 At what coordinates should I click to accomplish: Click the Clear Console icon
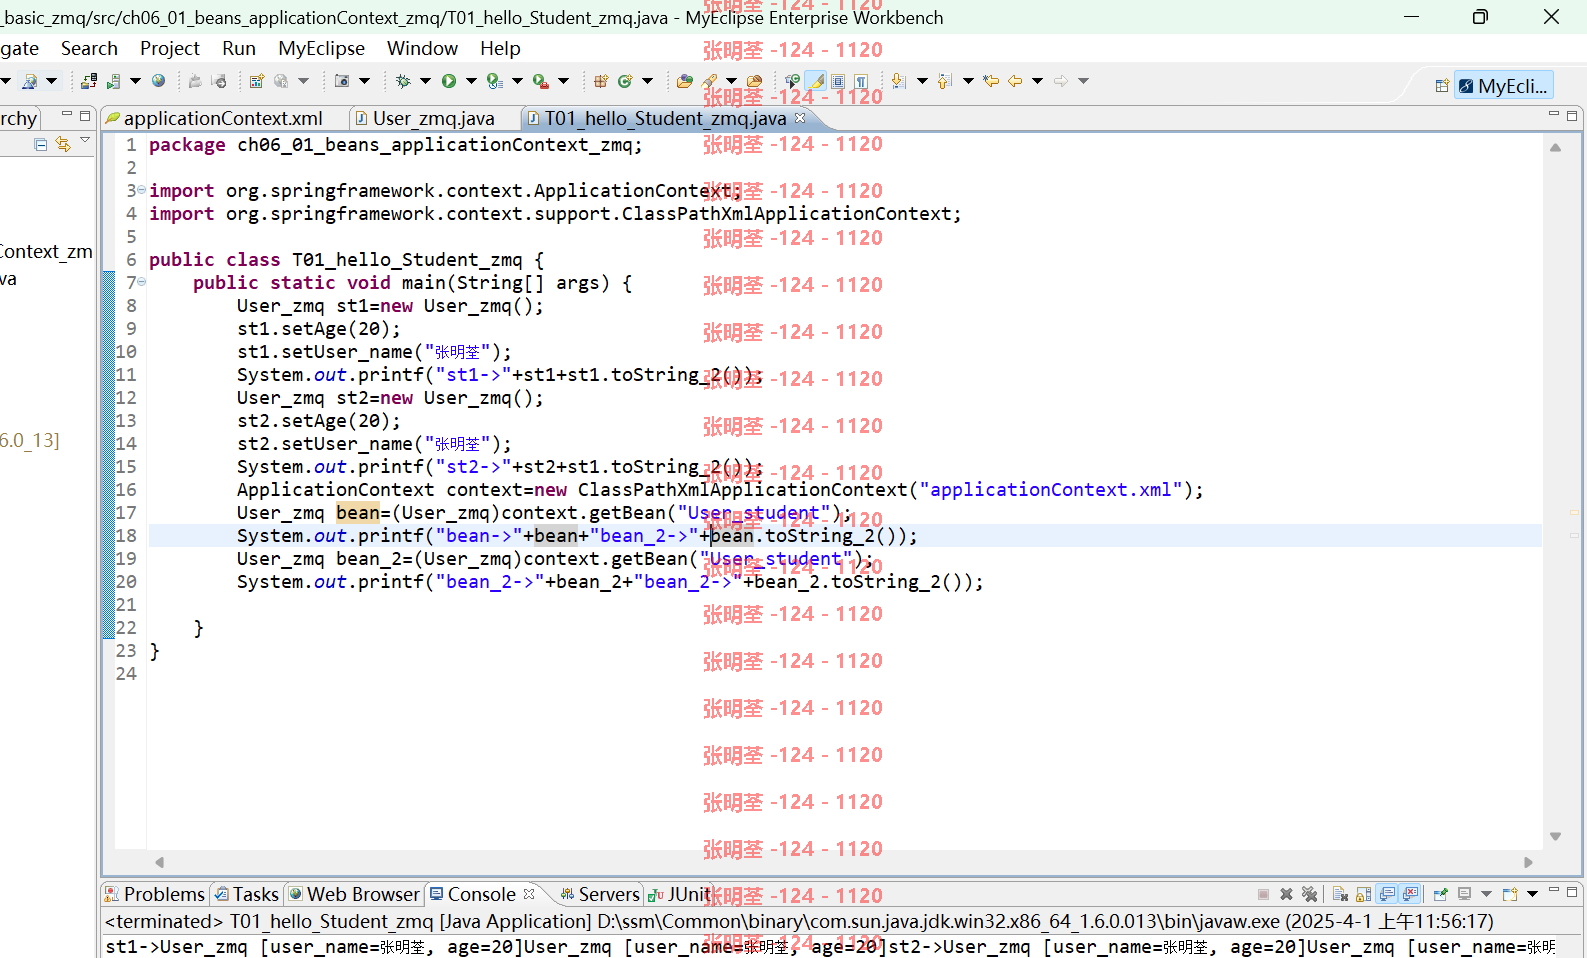click(1340, 894)
